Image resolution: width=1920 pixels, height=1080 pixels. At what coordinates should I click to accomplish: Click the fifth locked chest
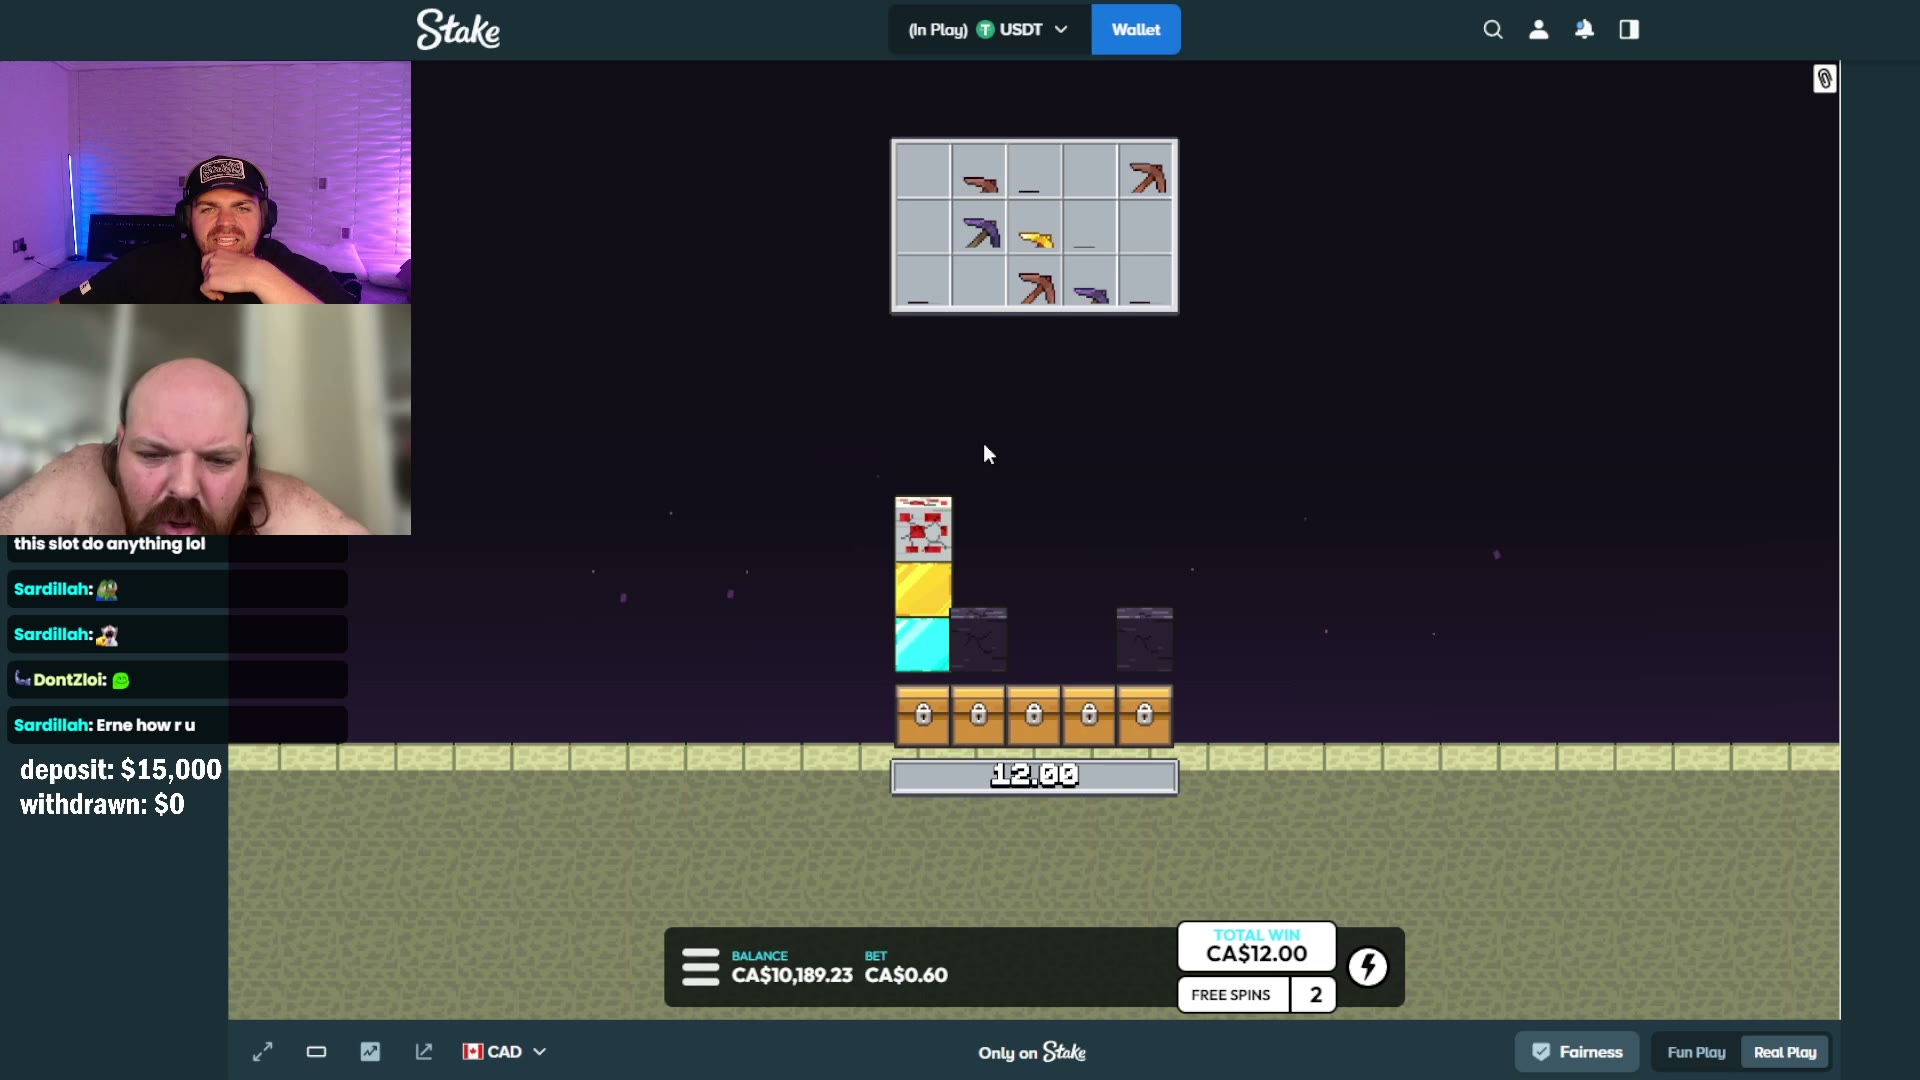pyautogui.click(x=1145, y=715)
